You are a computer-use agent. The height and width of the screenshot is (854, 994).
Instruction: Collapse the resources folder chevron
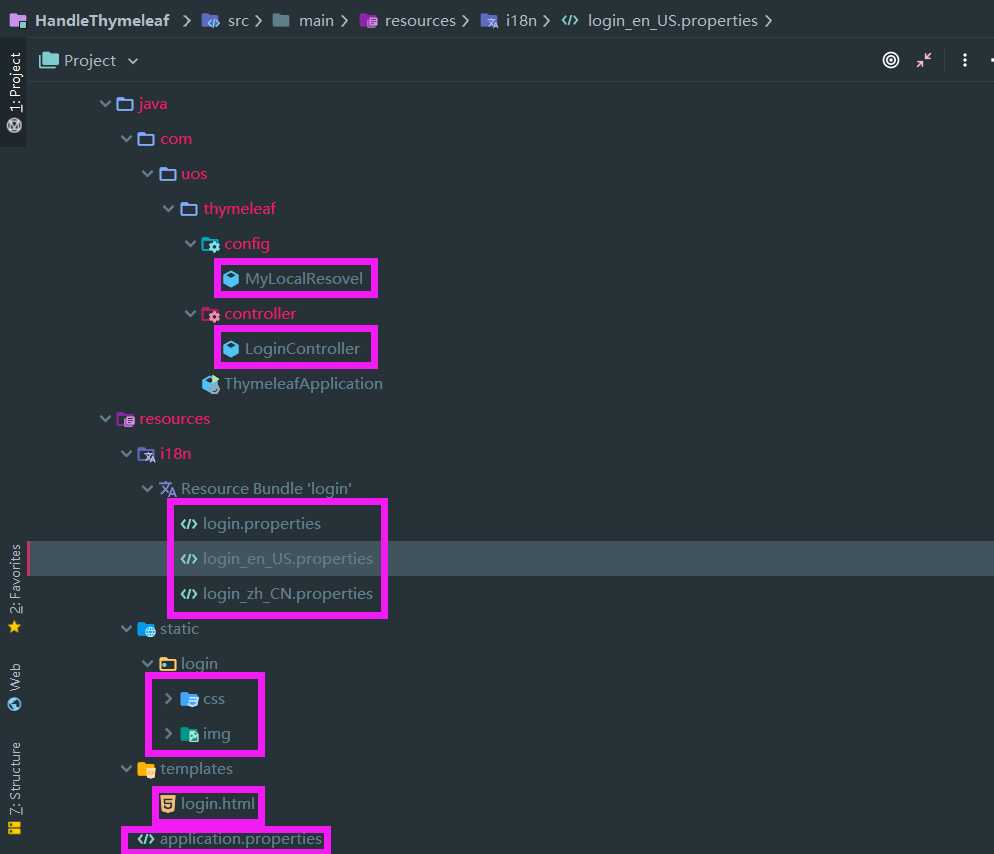click(105, 418)
